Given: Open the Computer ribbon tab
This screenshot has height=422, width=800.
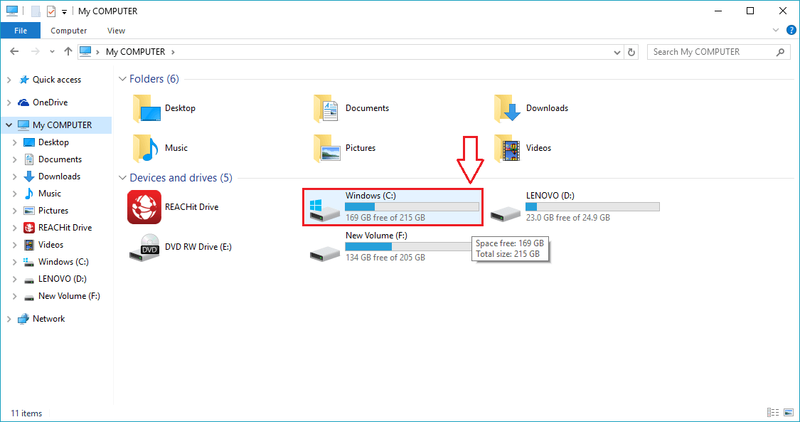Looking at the screenshot, I should [68, 31].
